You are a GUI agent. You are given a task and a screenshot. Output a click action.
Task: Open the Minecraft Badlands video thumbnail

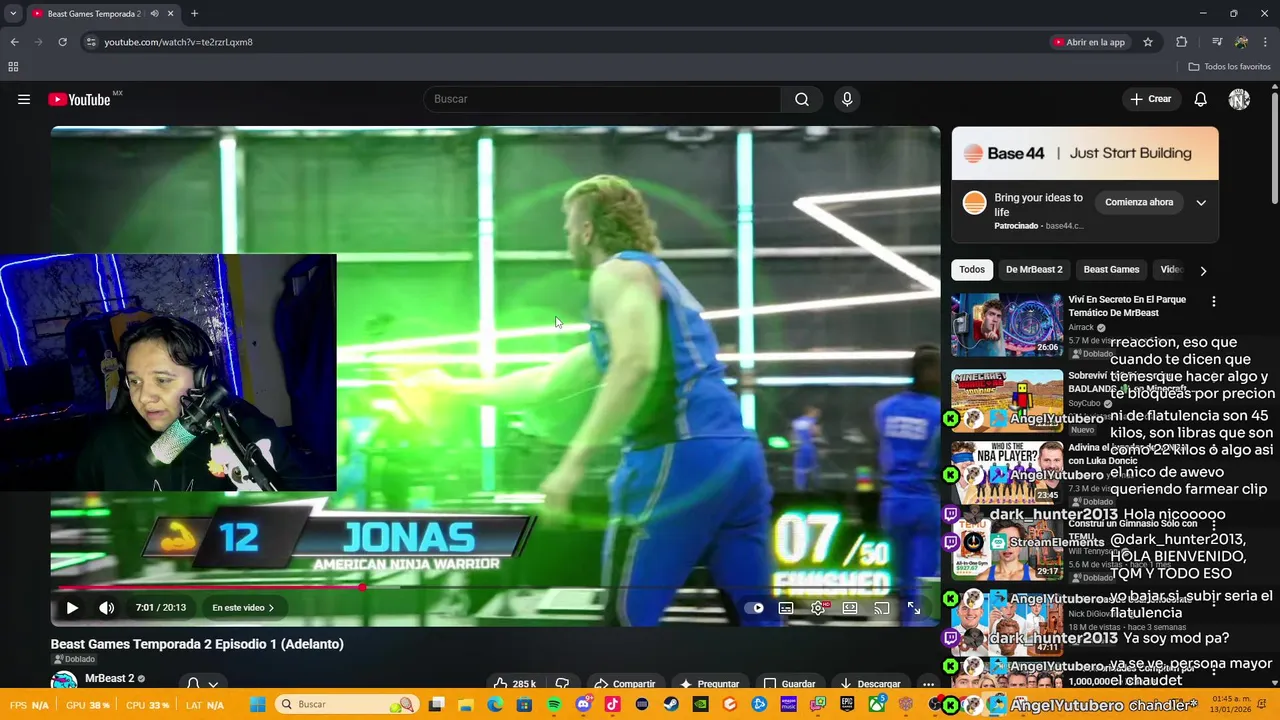pos(1007,400)
